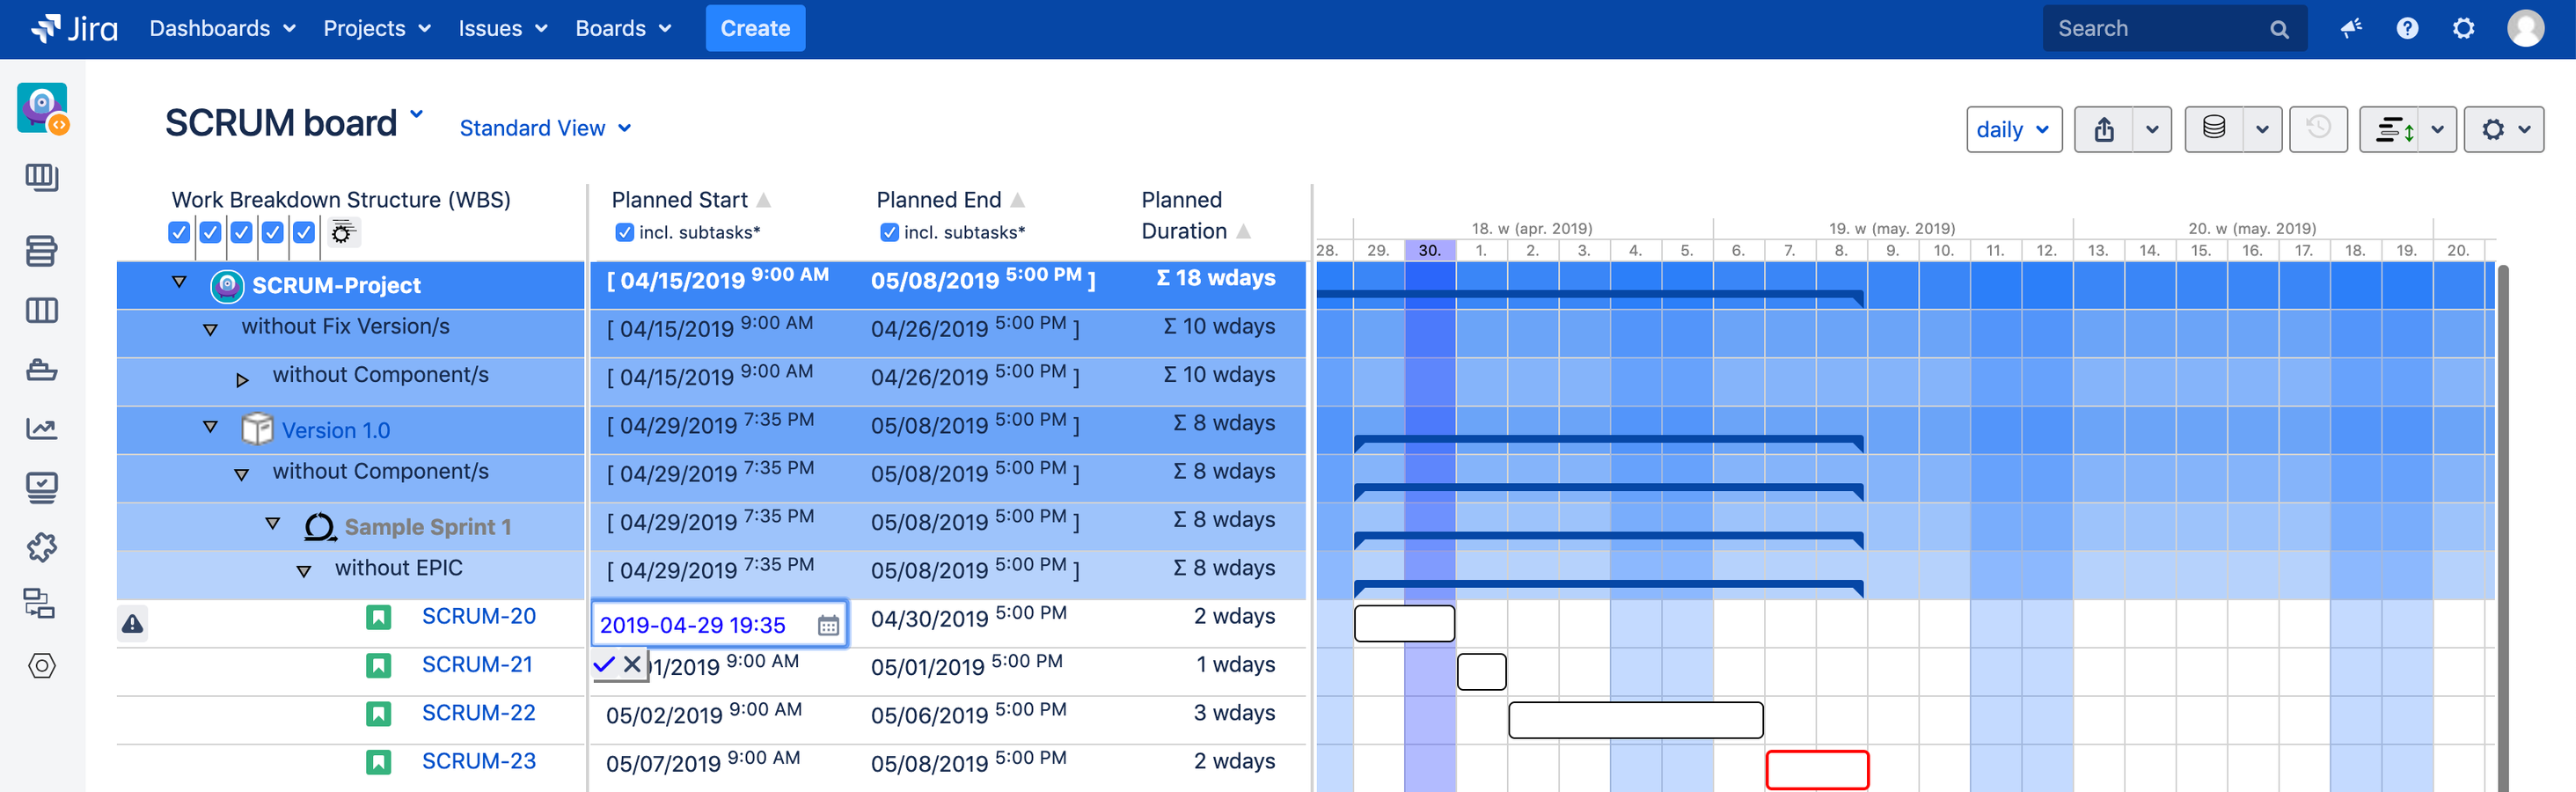This screenshot has width=2576, height=792.
Task: Open the releases ship sidebar icon
Action: click(x=41, y=370)
